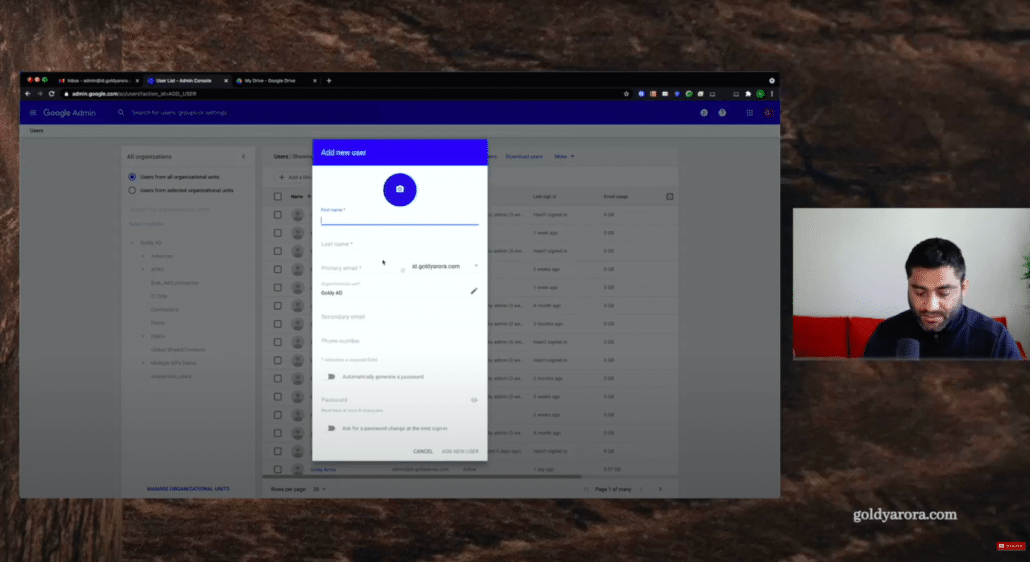The image size is (1030, 562).
Task: Click the Users breadcrumb
Action: 36,131
